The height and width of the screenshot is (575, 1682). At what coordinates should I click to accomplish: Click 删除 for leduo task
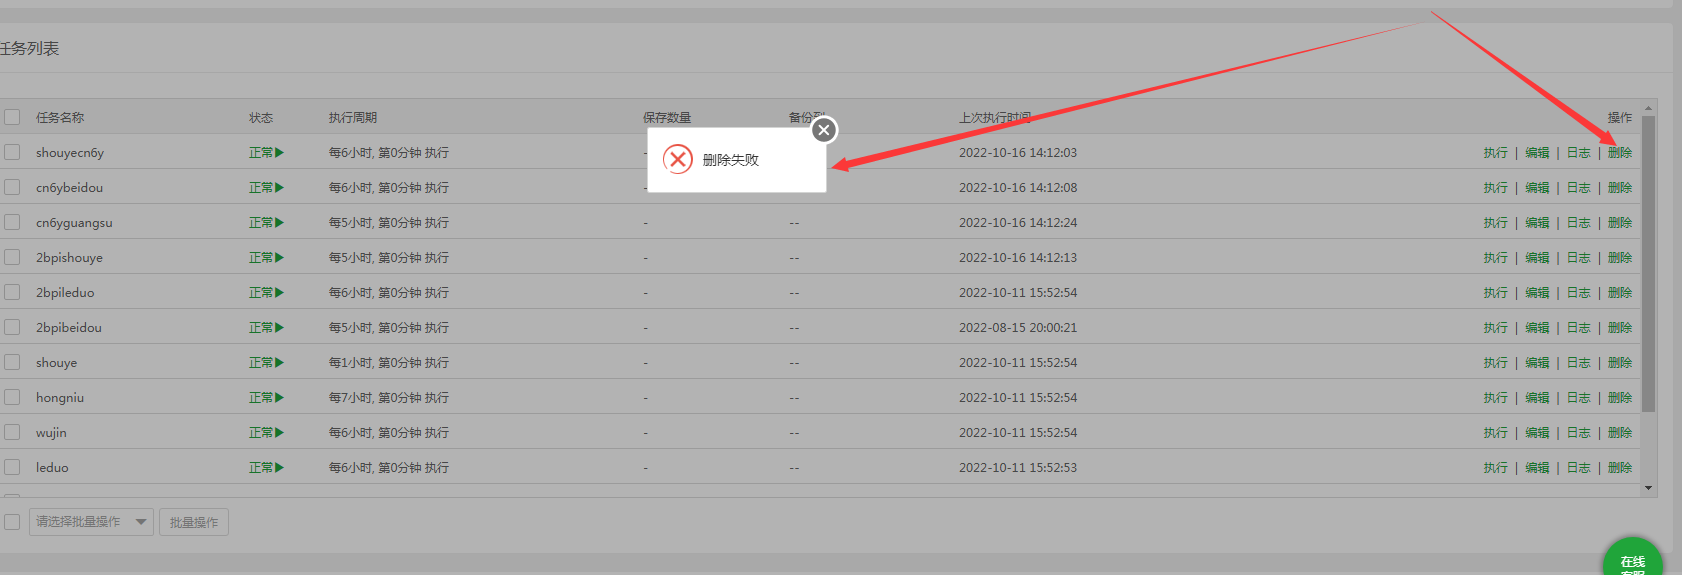pyautogui.click(x=1620, y=468)
